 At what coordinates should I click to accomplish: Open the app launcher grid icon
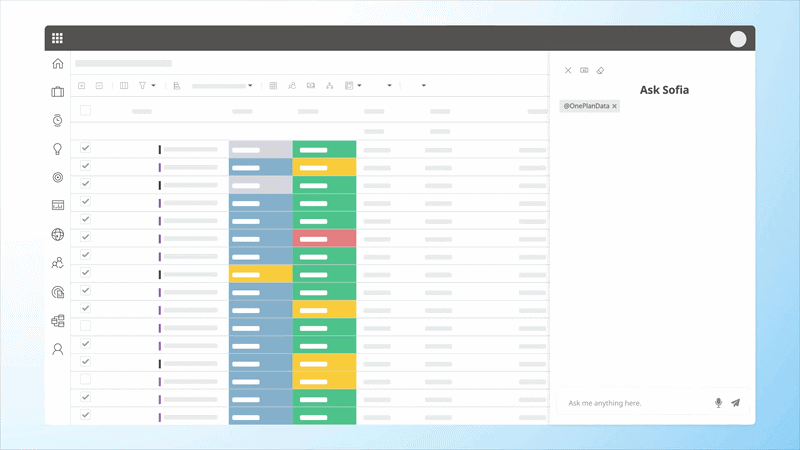[57, 38]
